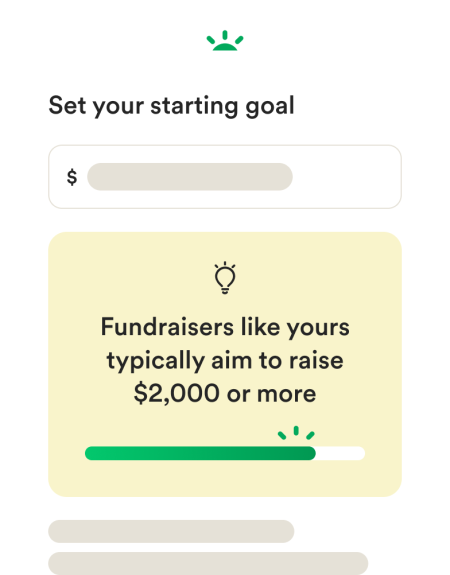Click second gray skeleton bar at bottom
450x575 pixels.
click(208, 563)
